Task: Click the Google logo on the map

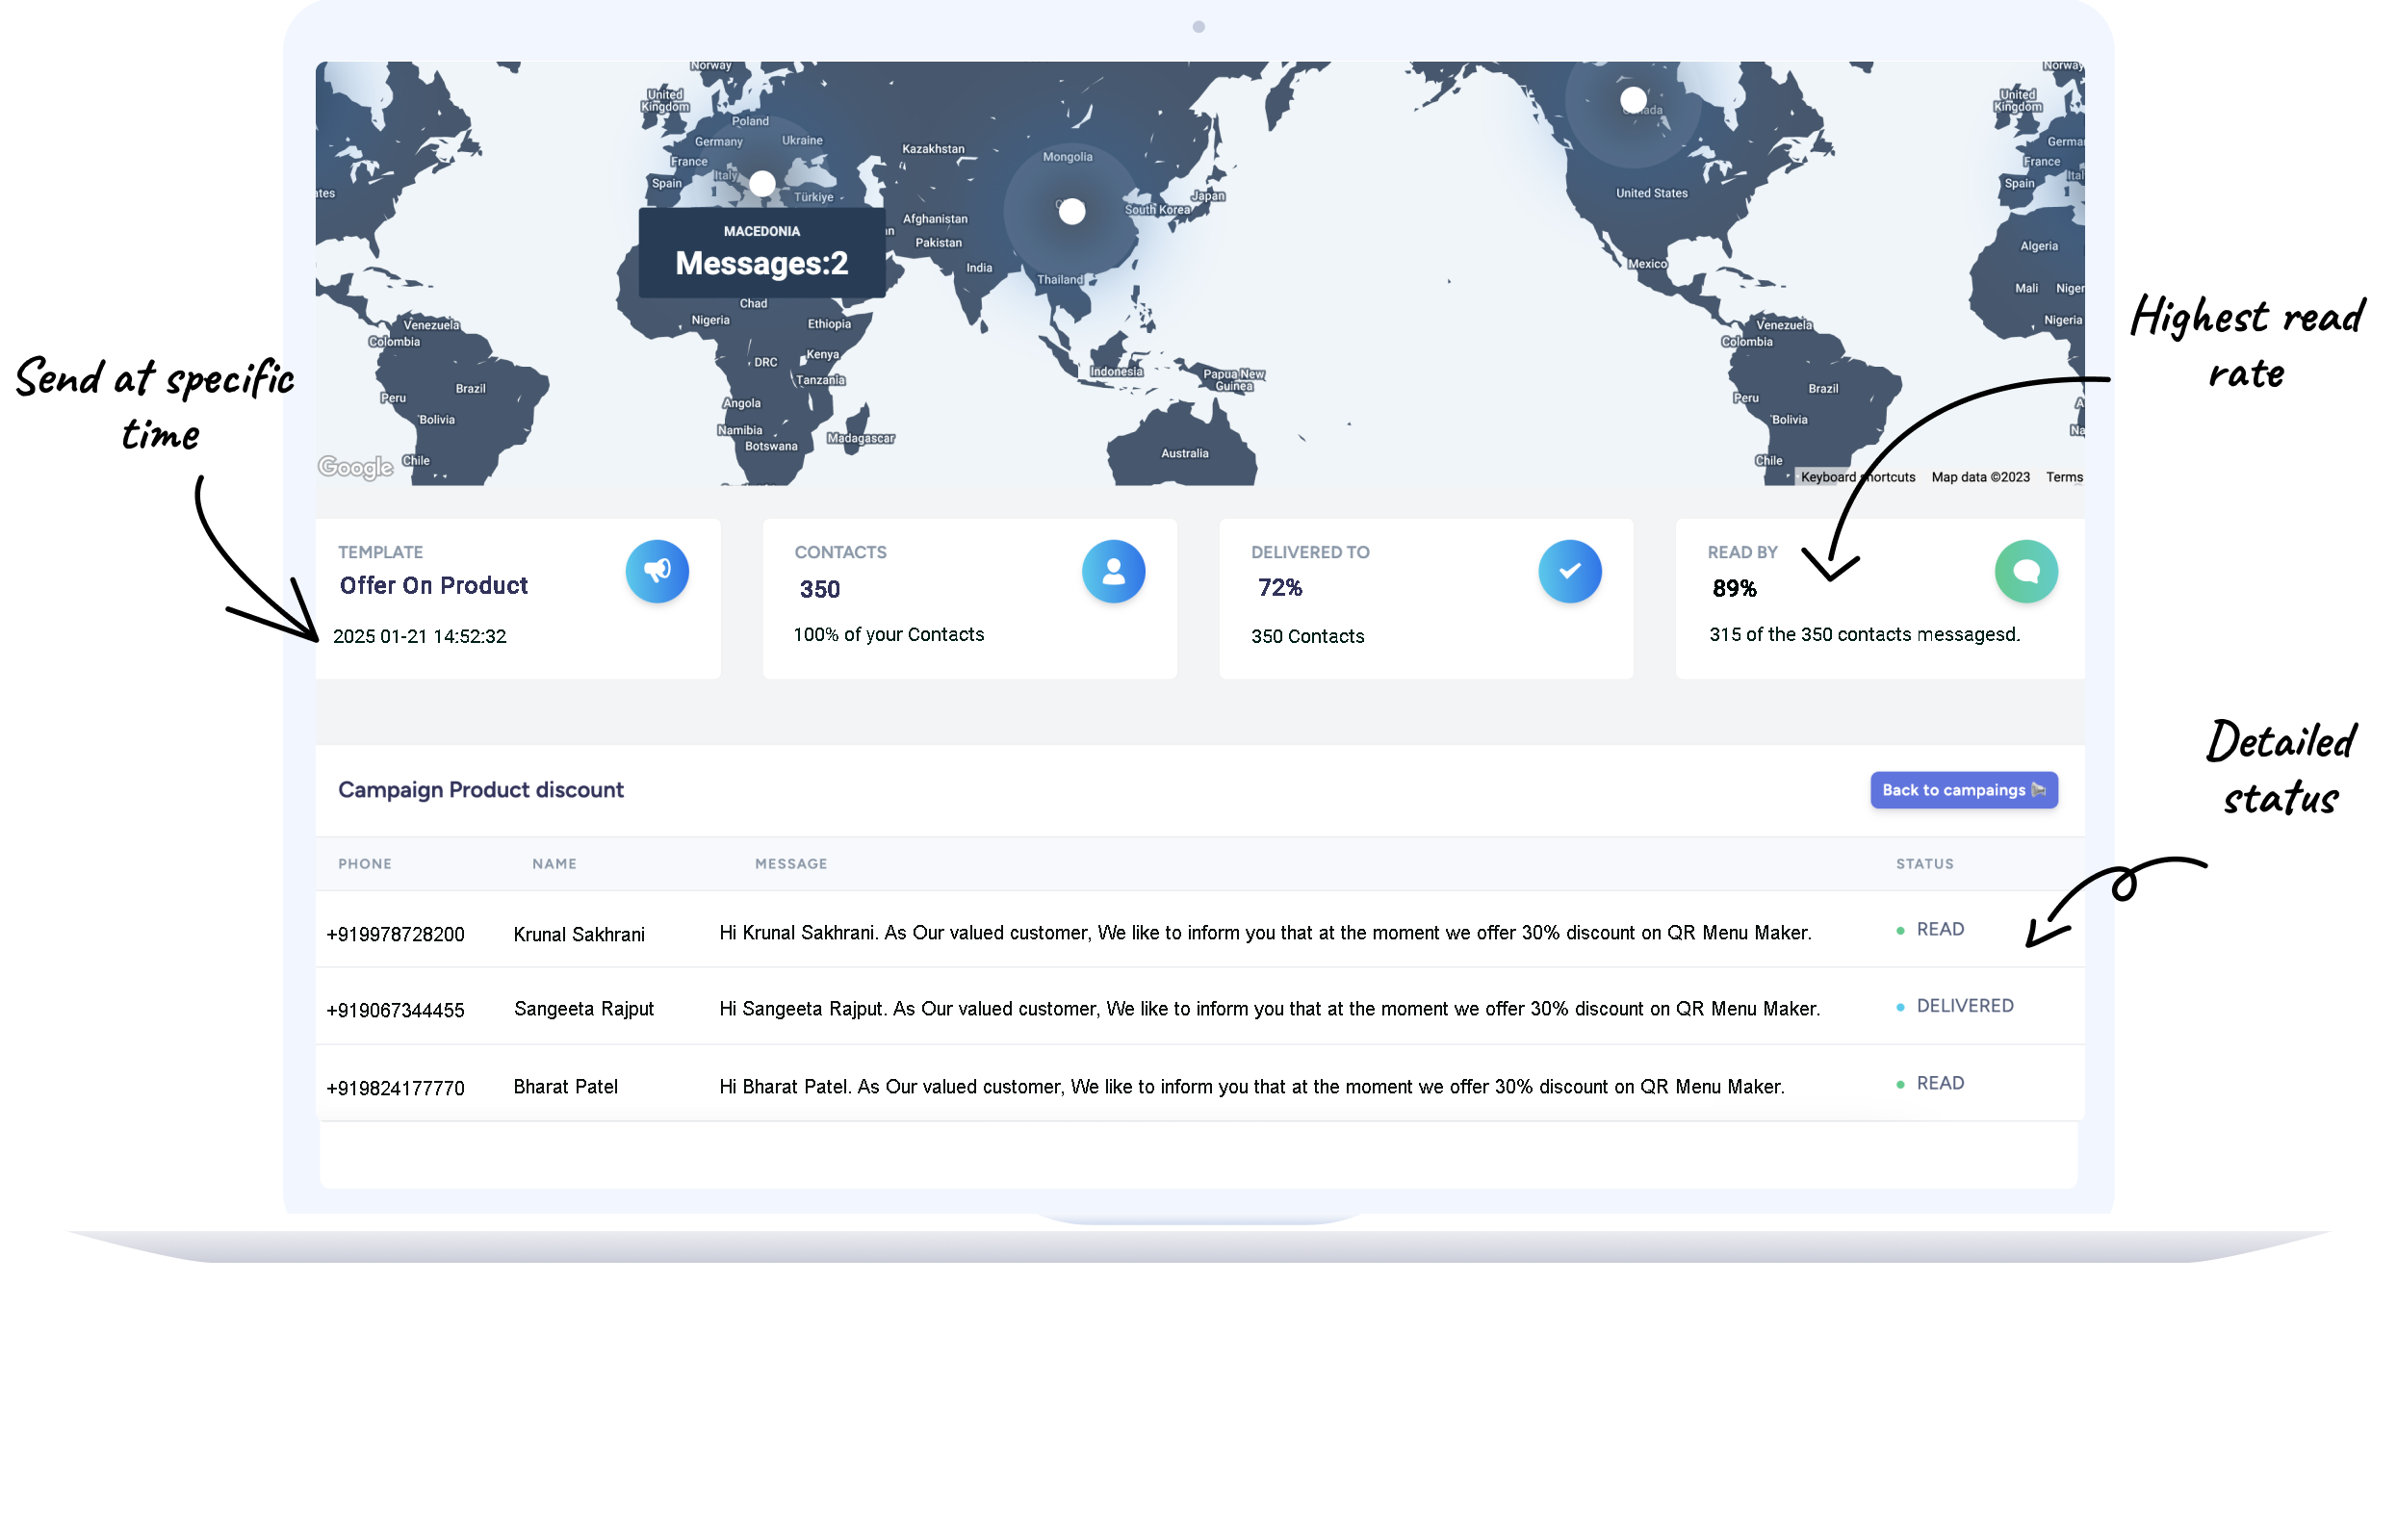Action: (355, 467)
